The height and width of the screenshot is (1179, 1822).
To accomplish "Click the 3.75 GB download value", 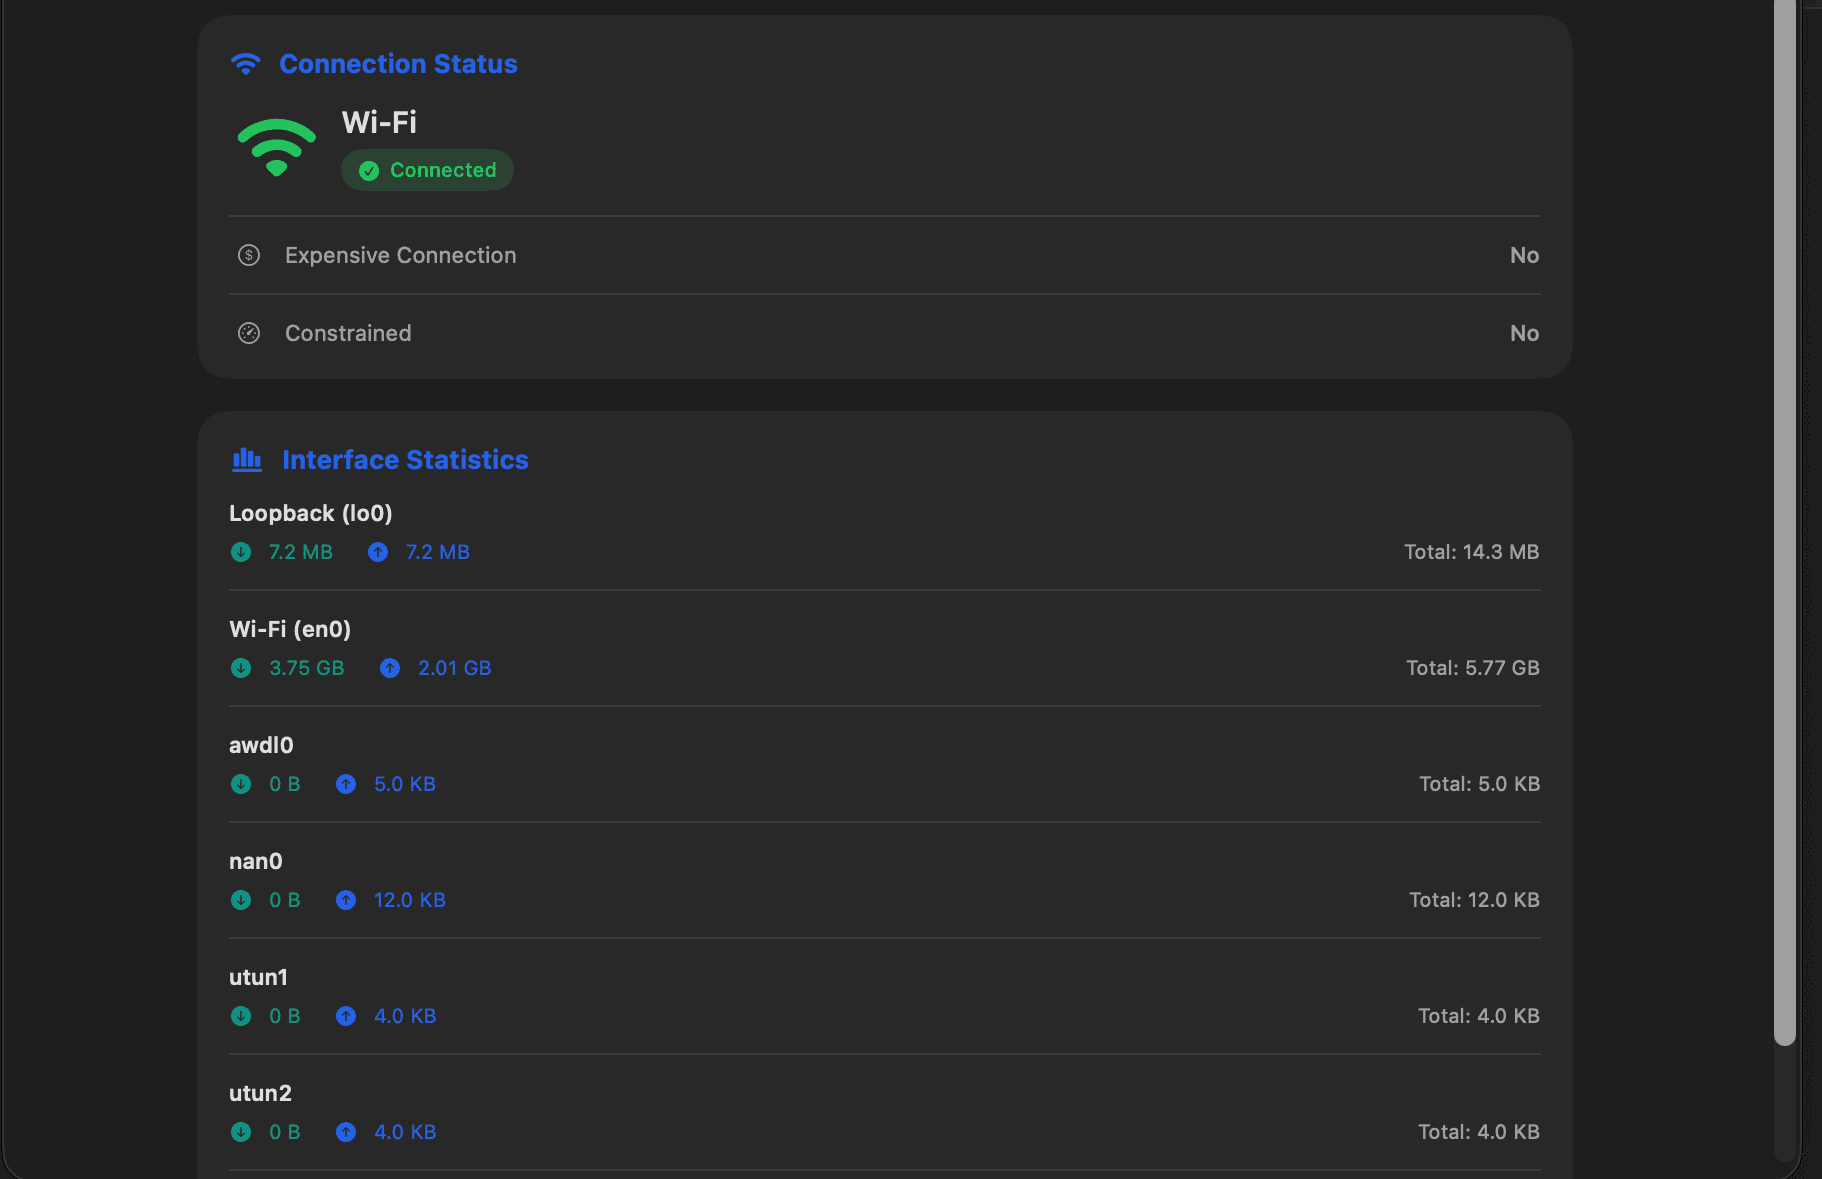I will click(x=306, y=668).
